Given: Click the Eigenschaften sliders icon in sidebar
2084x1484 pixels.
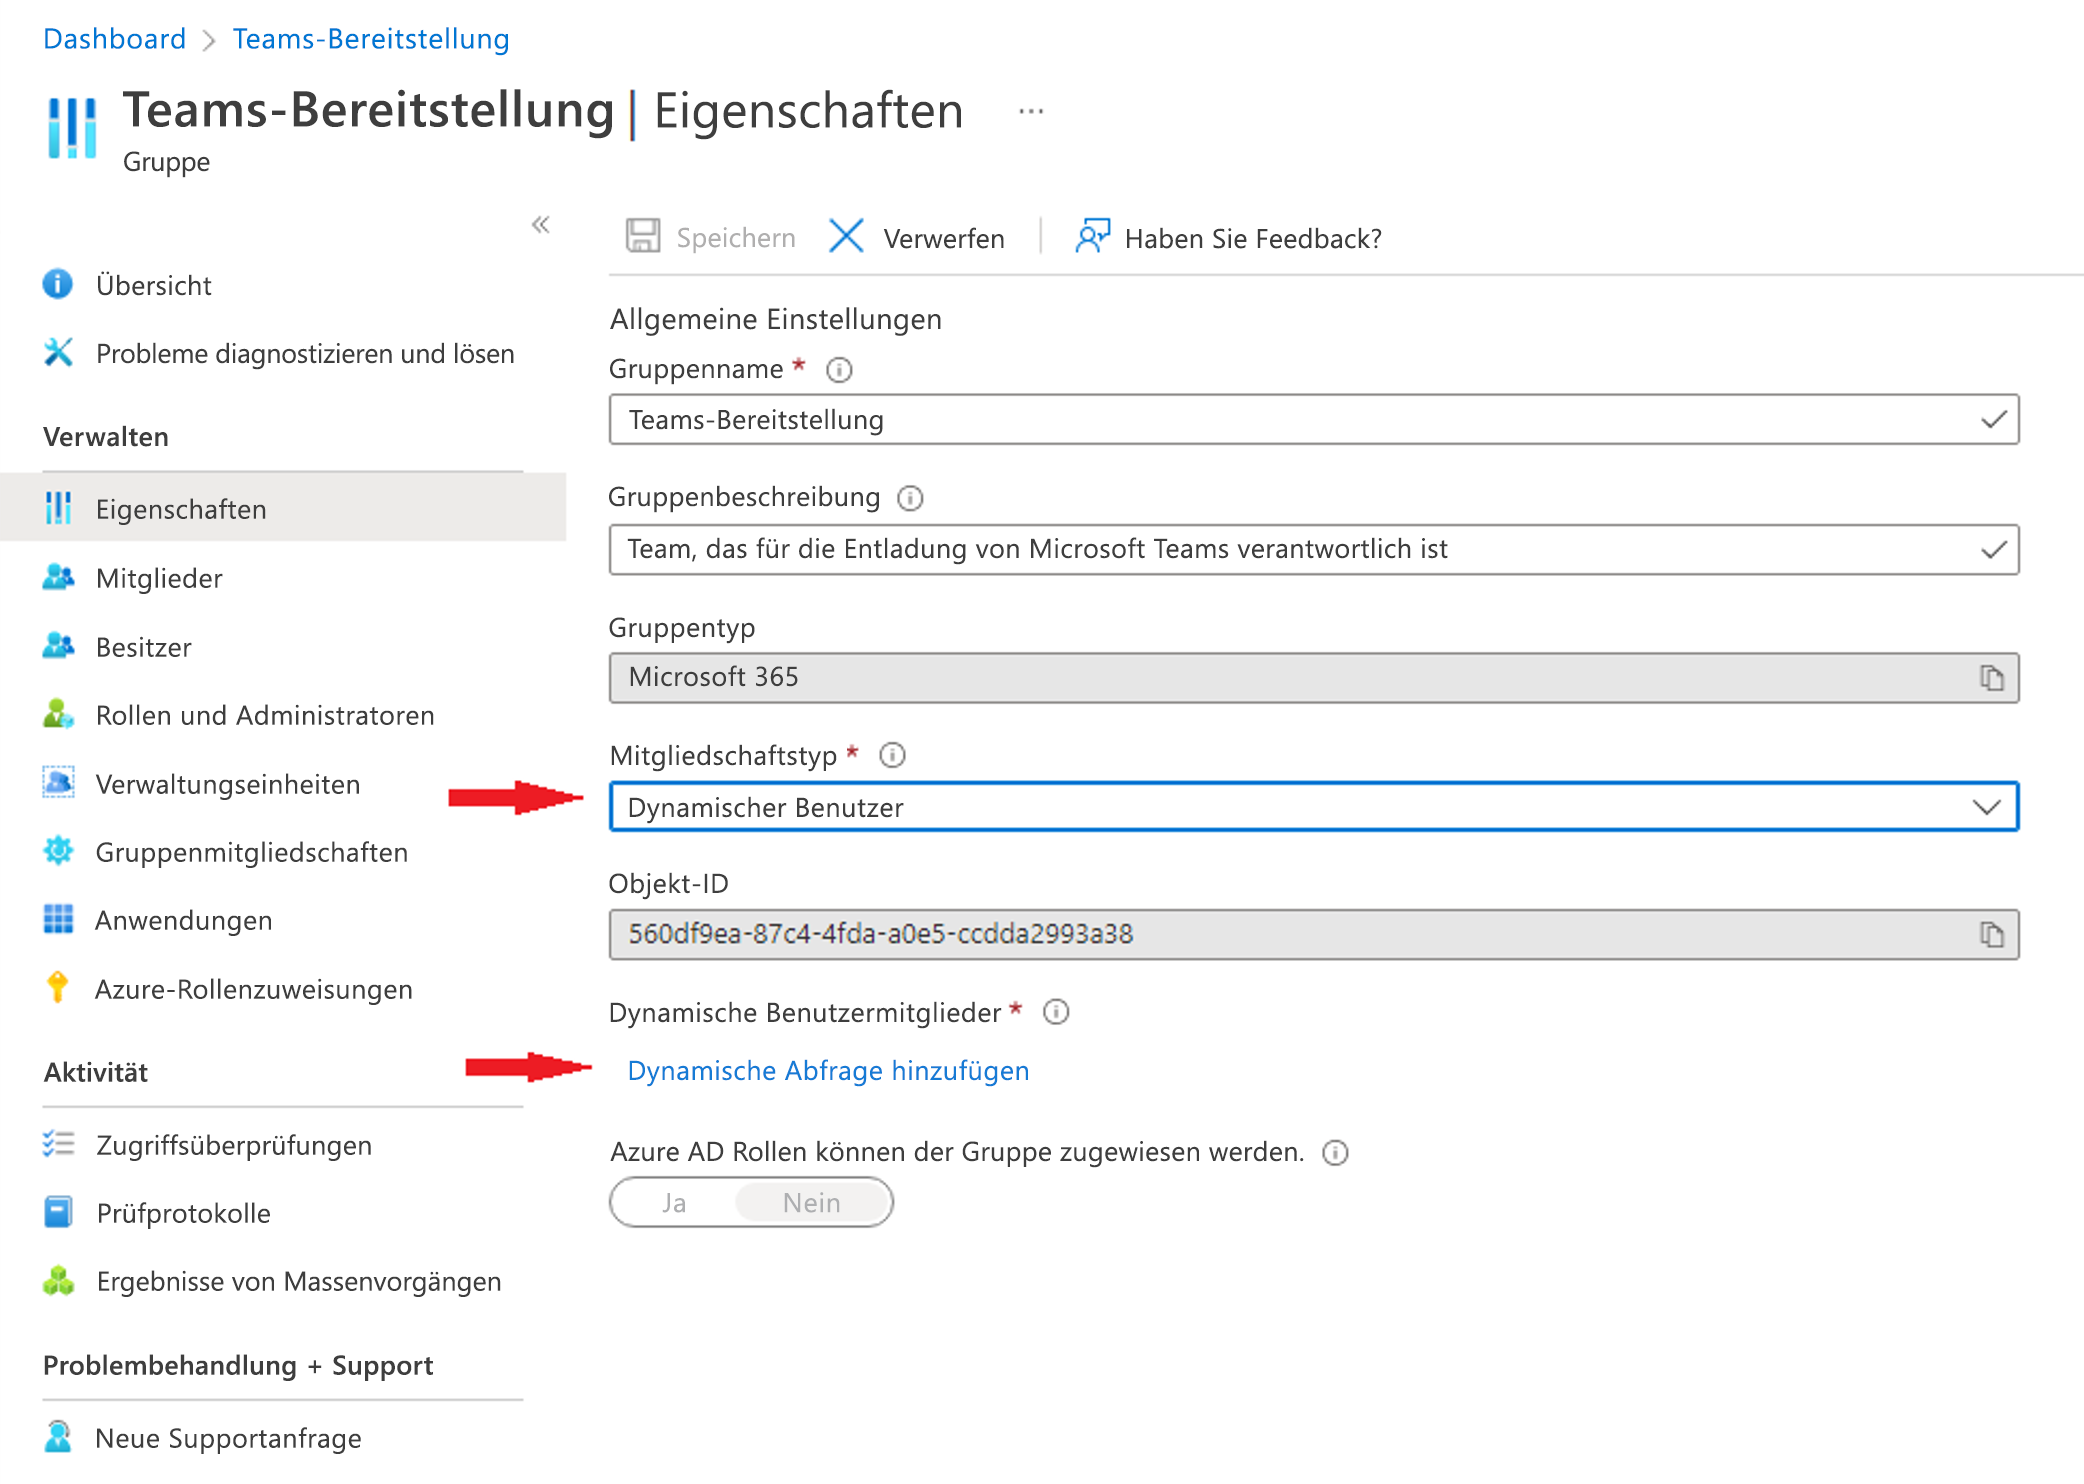Looking at the screenshot, I should pos(58,508).
